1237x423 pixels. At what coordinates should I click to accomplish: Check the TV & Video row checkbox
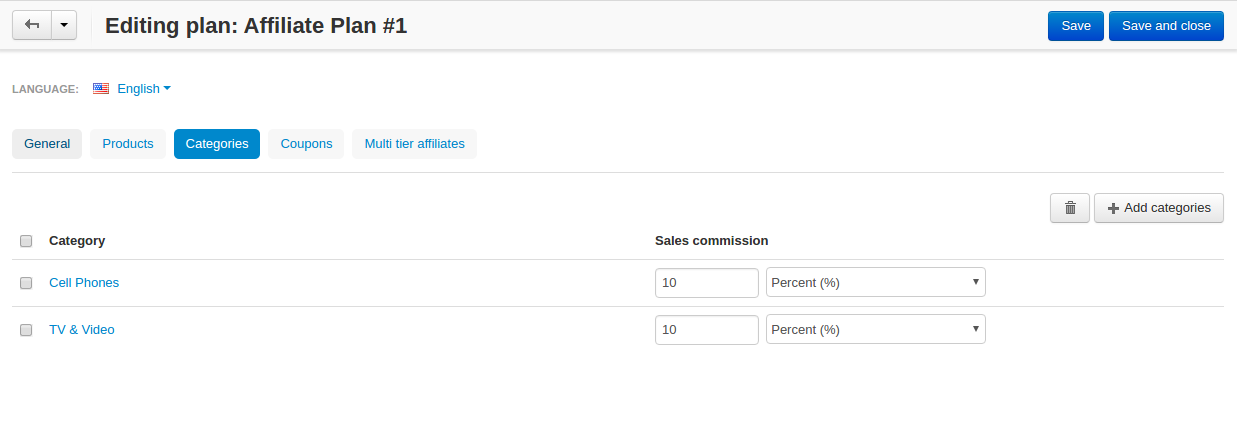(26, 330)
